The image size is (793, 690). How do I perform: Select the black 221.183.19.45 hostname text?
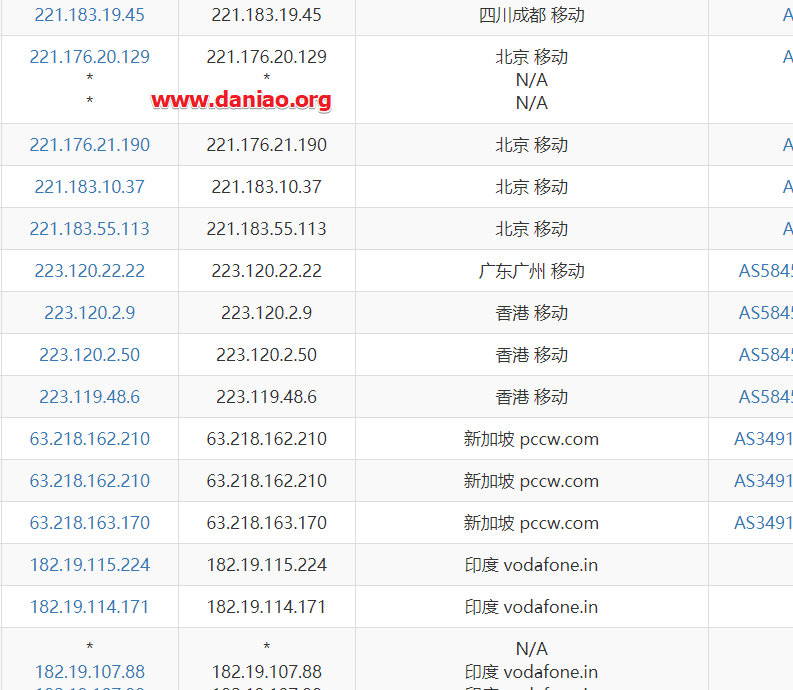pyautogui.click(x=267, y=15)
